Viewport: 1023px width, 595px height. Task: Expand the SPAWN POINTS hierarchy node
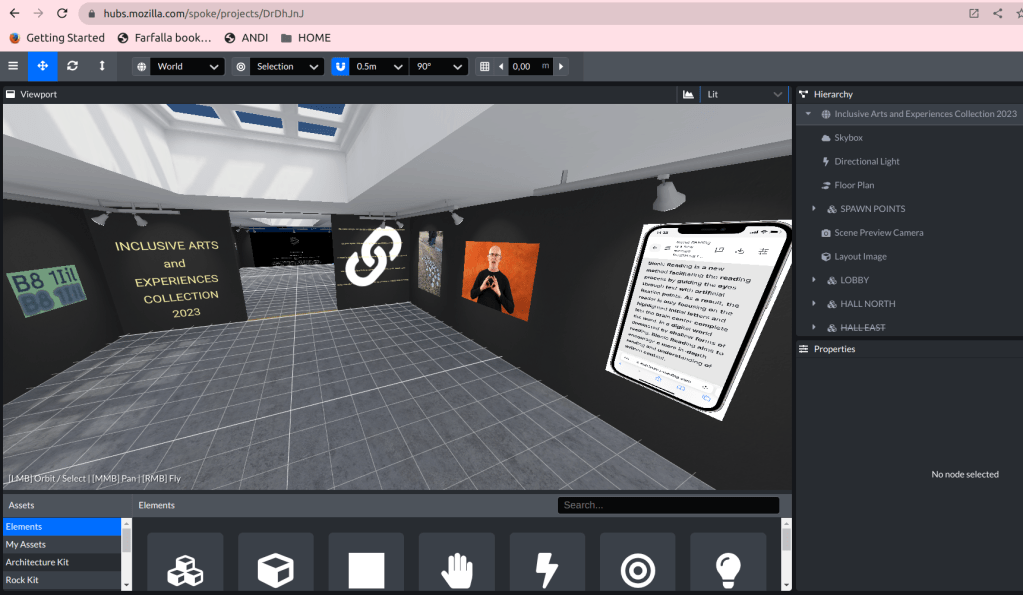[813, 208]
